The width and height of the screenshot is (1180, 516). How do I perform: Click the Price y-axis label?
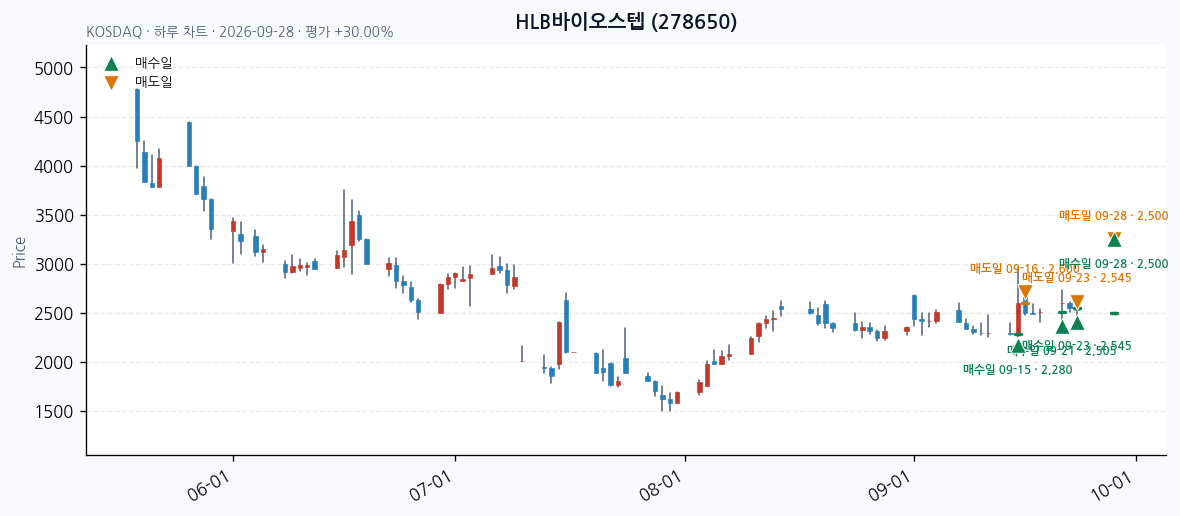[x=20, y=252]
